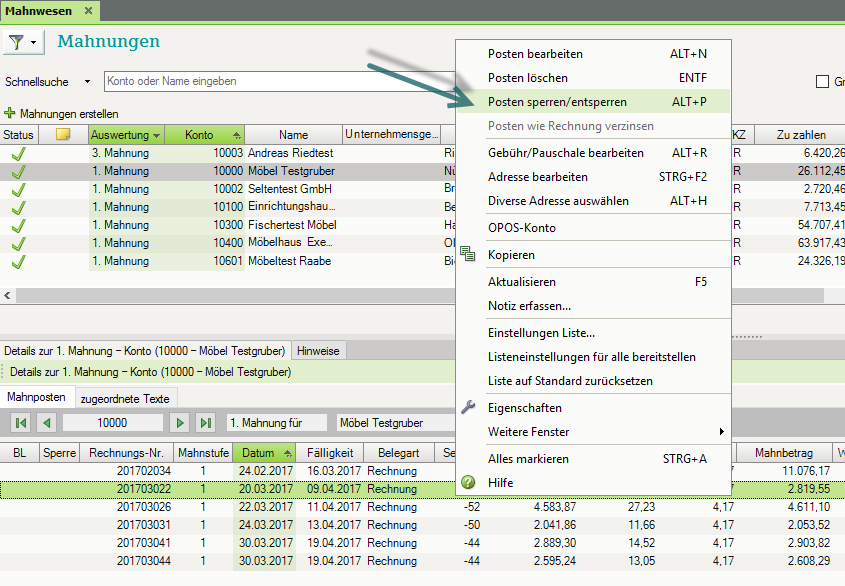Jump to last record navigation arrow
Image resolution: width=845 pixels, height=586 pixels.
coord(205,423)
